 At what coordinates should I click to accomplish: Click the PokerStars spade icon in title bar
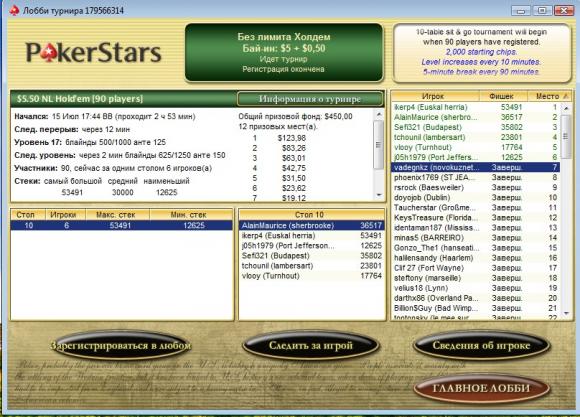[x=14, y=10]
